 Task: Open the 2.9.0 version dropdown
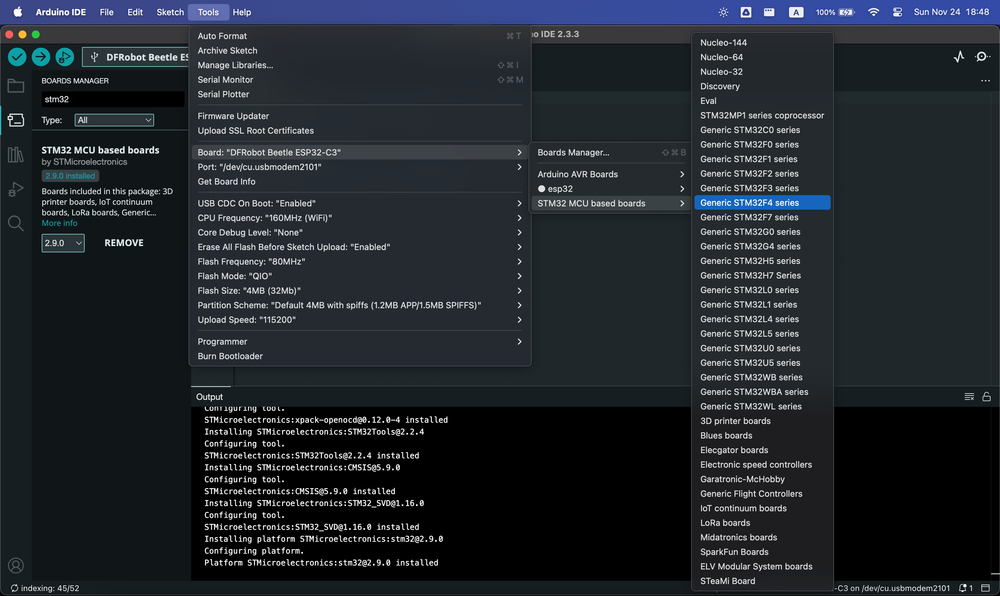63,243
